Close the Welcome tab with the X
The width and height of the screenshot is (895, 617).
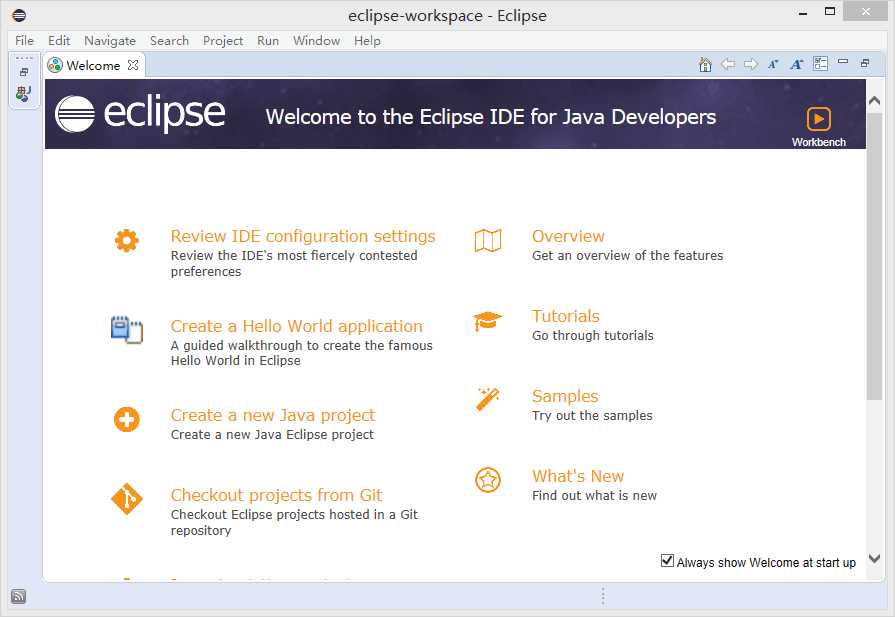[132, 65]
